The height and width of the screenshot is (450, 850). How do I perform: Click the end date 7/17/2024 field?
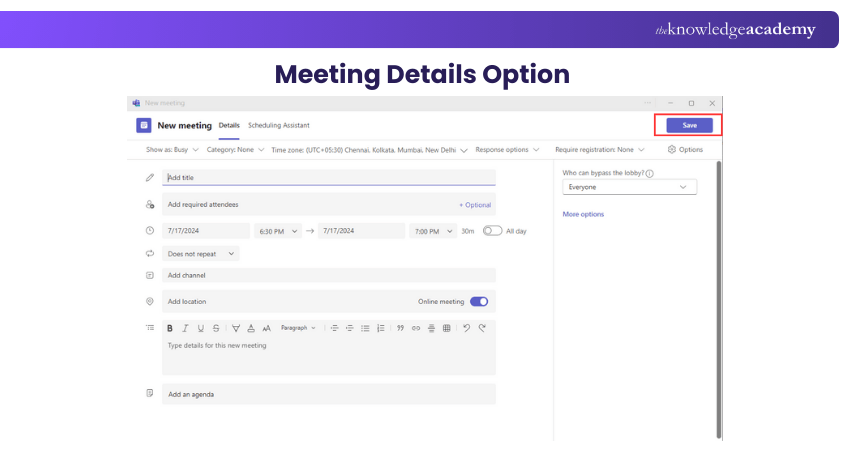pyautogui.click(x=362, y=230)
